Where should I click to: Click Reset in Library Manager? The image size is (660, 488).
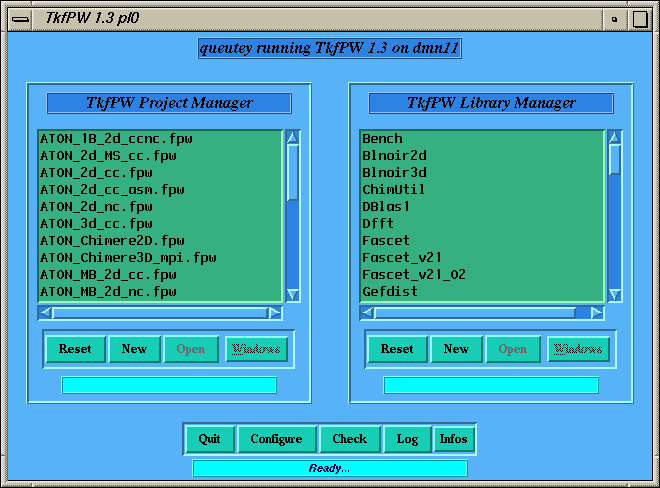coord(397,349)
